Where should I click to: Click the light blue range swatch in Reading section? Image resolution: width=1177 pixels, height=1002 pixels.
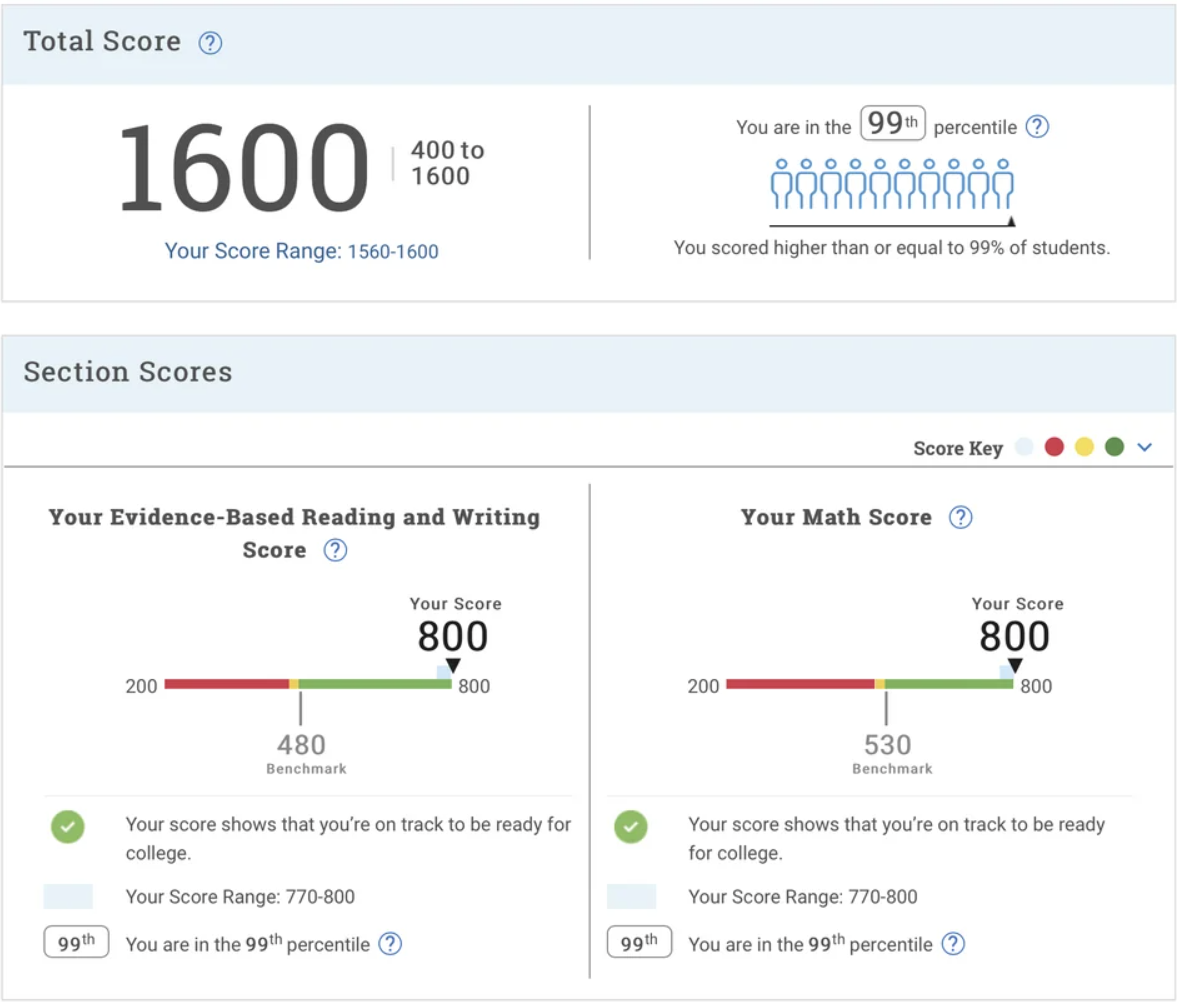coord(68,896)
